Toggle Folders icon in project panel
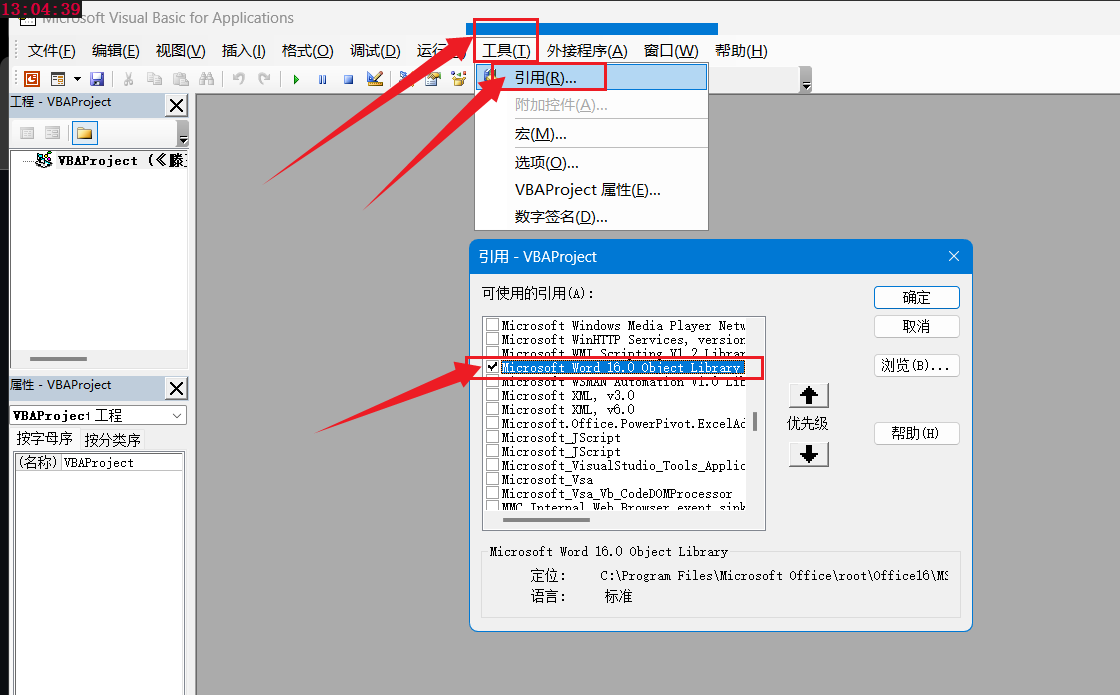 pos(85,133)
